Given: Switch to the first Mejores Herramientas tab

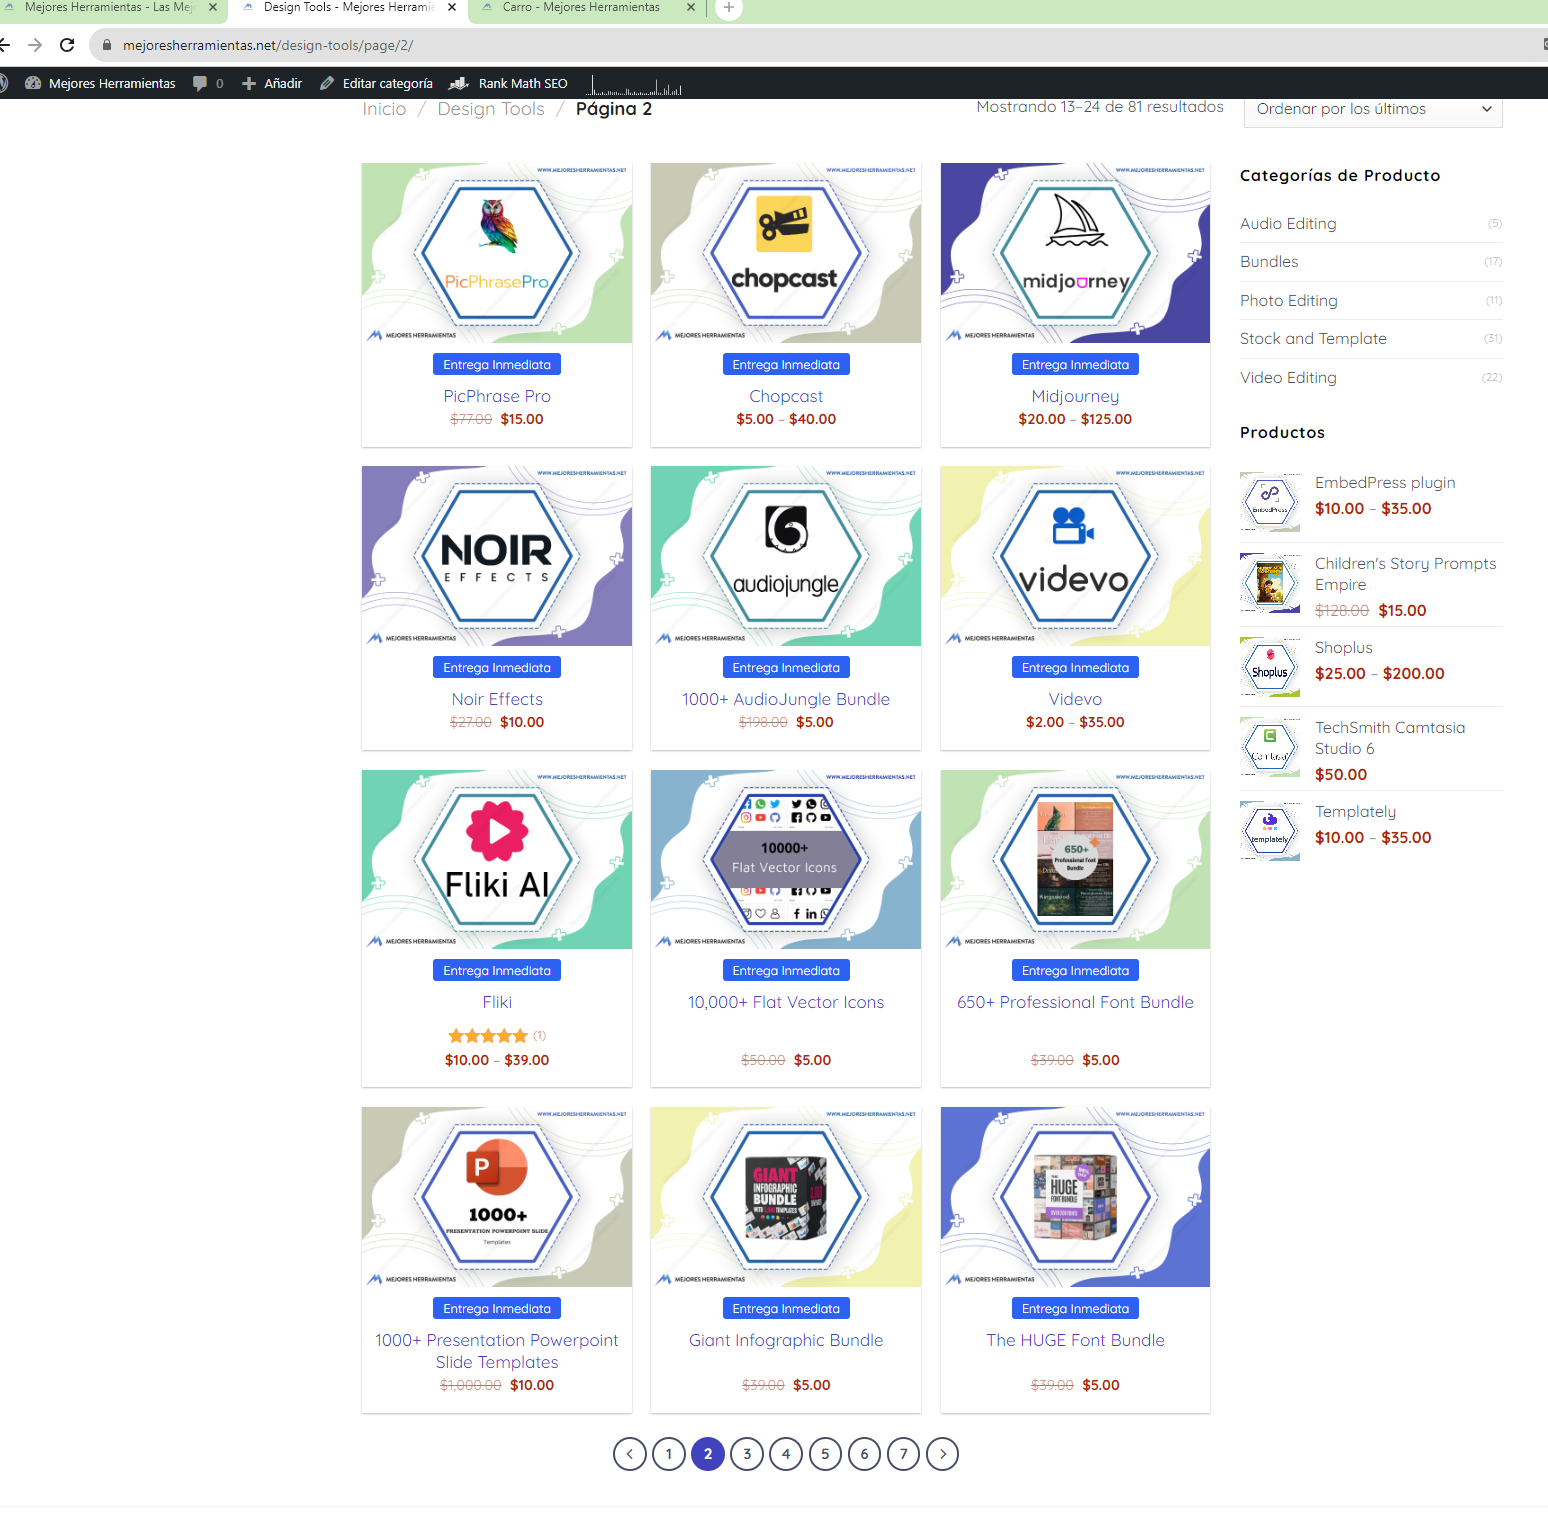Looking at the screenshot, I should (108, 7).
